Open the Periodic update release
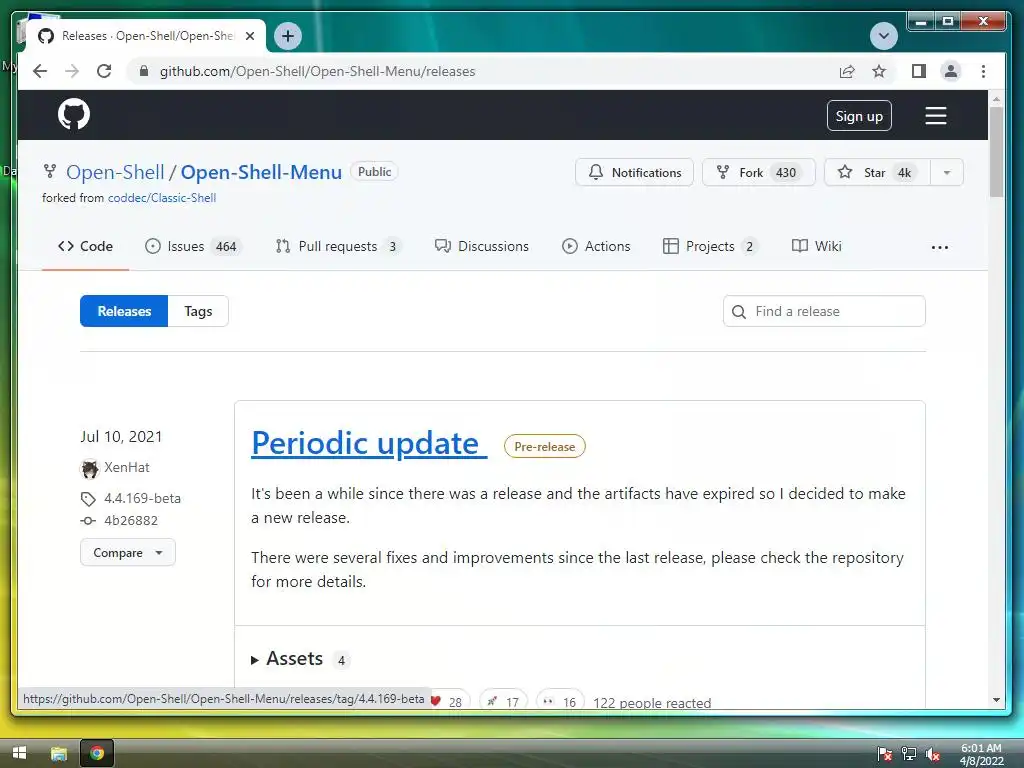 point(369,443)
